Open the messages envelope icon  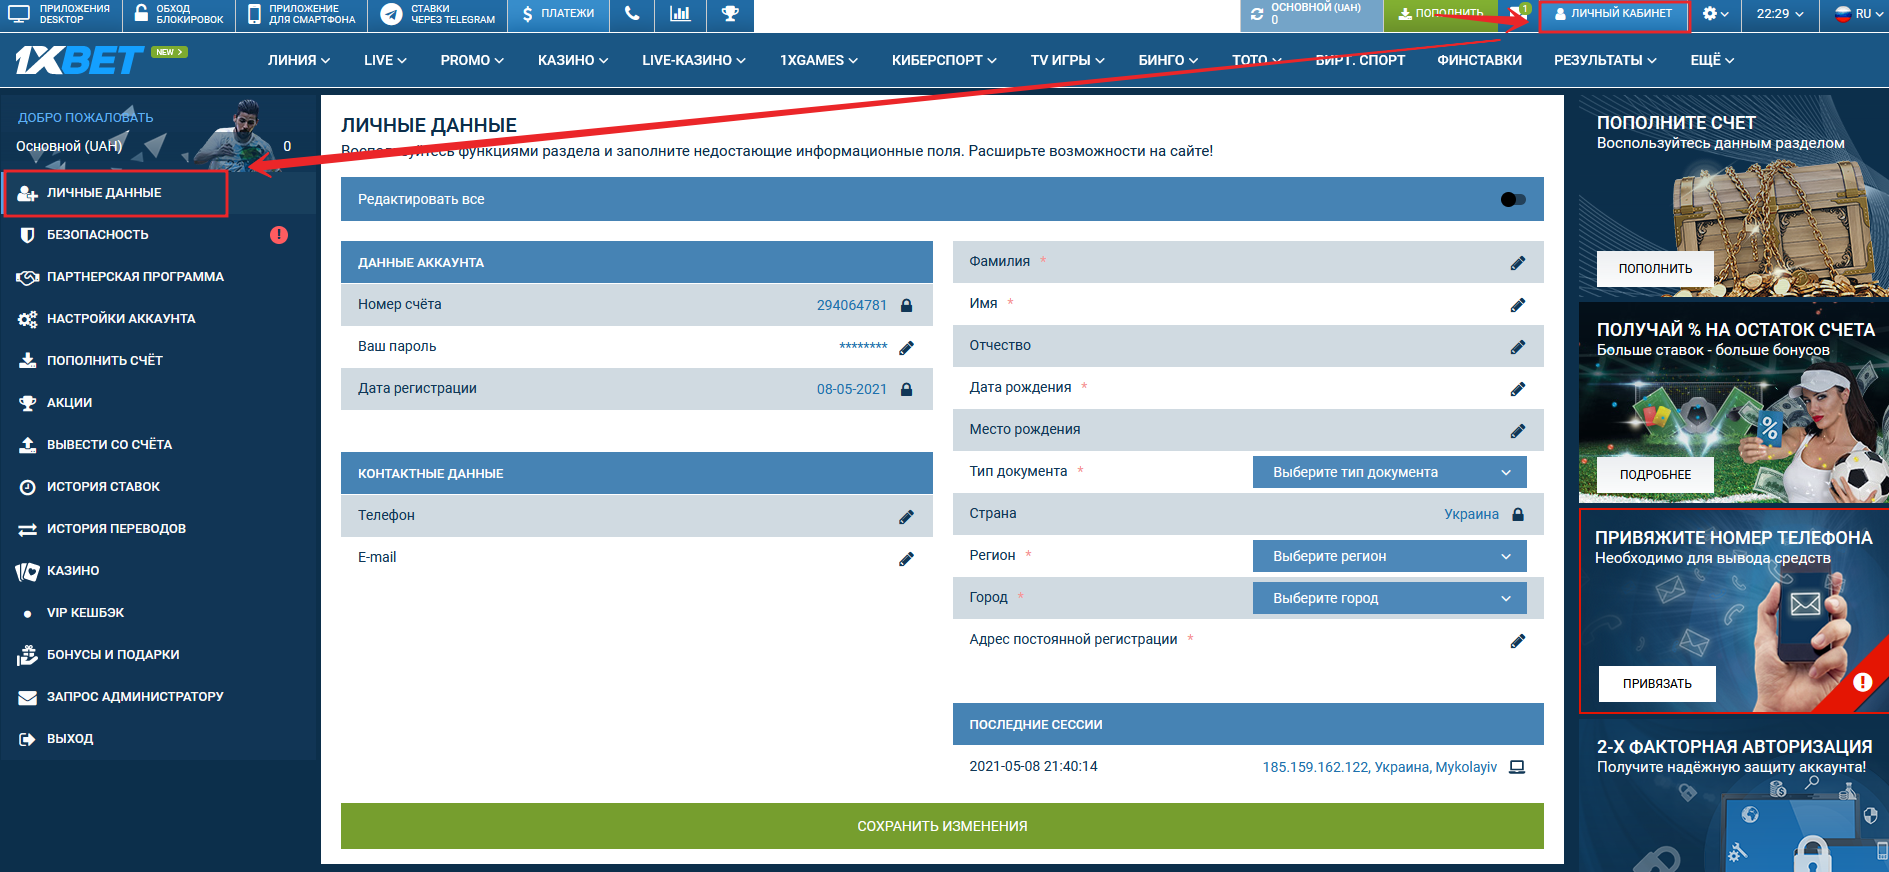click(x=1518, y=14)
